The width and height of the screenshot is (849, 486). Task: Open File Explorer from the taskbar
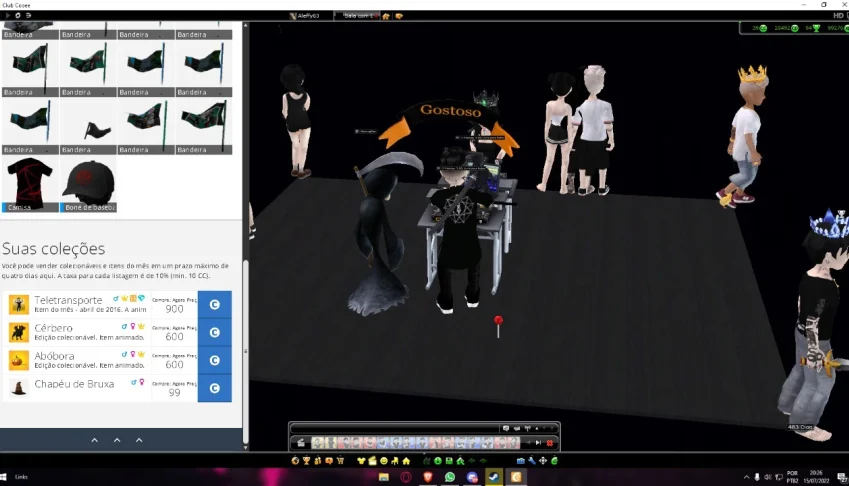click(383, 477)
